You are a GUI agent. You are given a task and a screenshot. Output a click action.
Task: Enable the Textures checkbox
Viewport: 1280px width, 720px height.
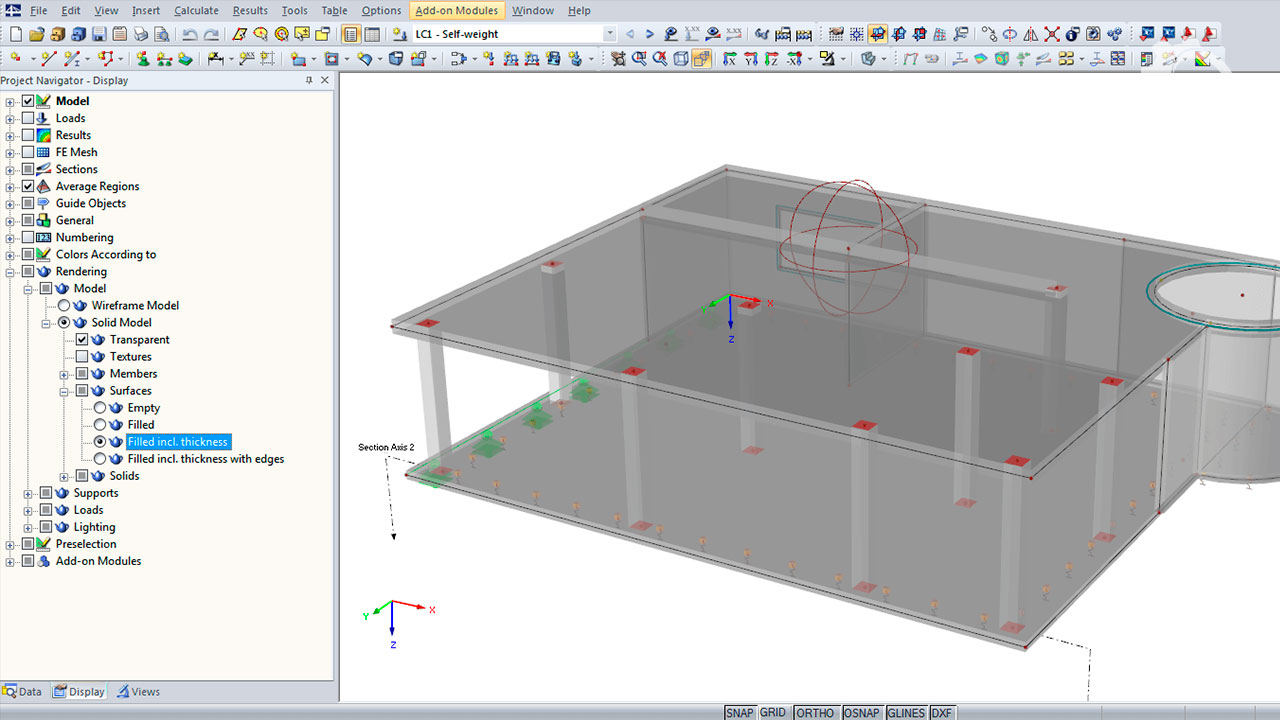pos(82,357)
